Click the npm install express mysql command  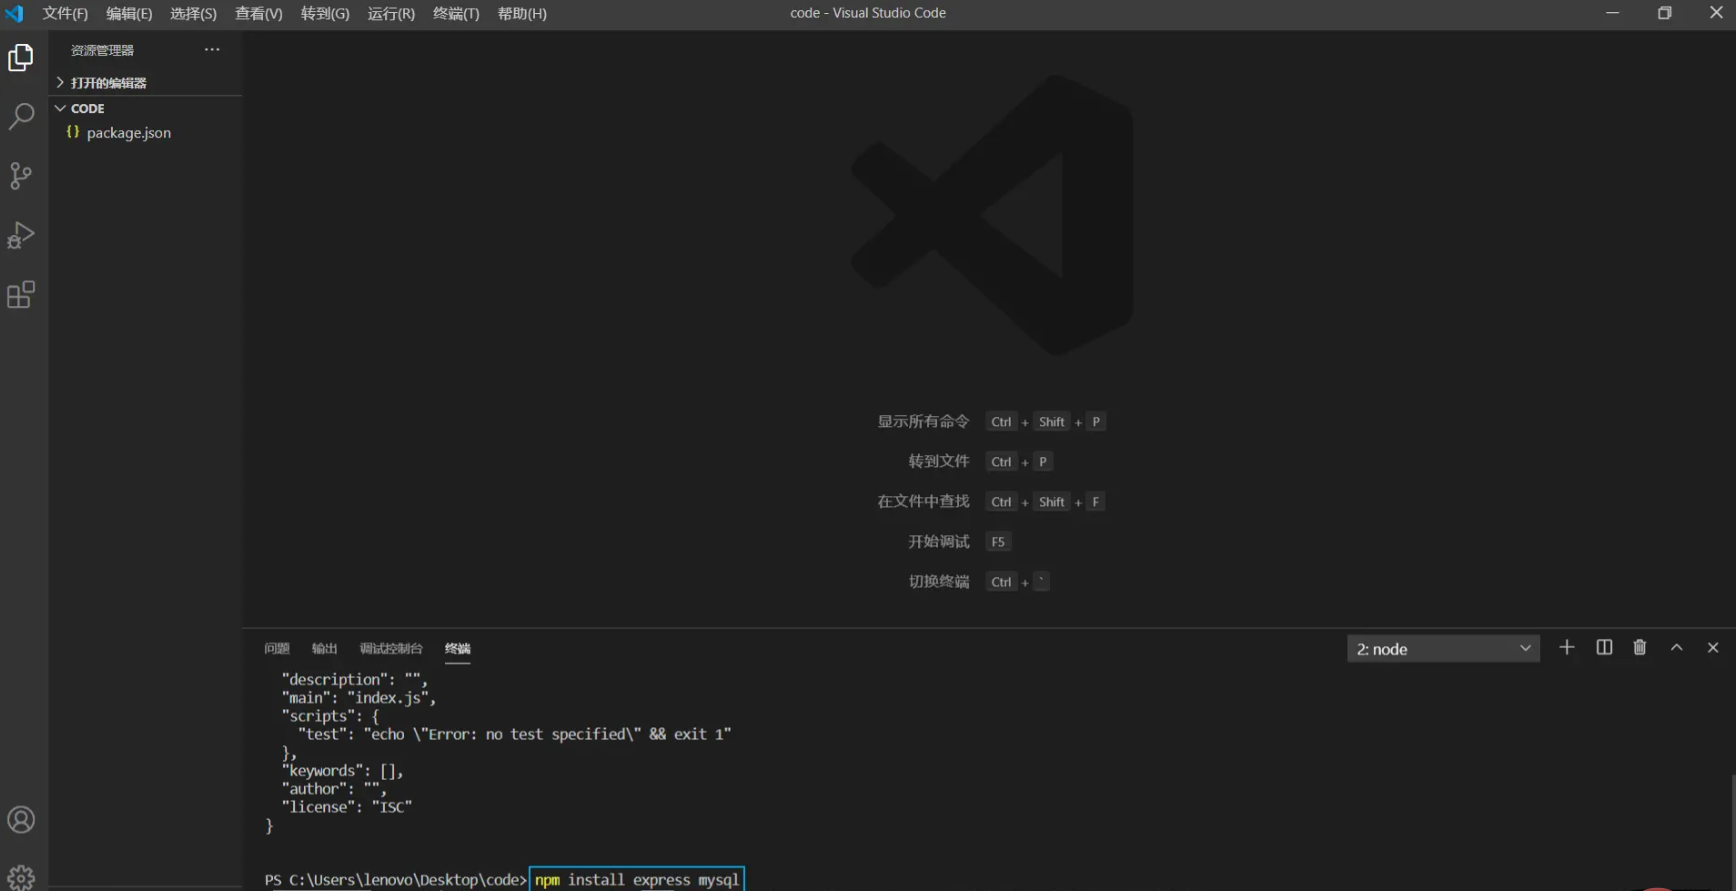(x=637, y=879)
